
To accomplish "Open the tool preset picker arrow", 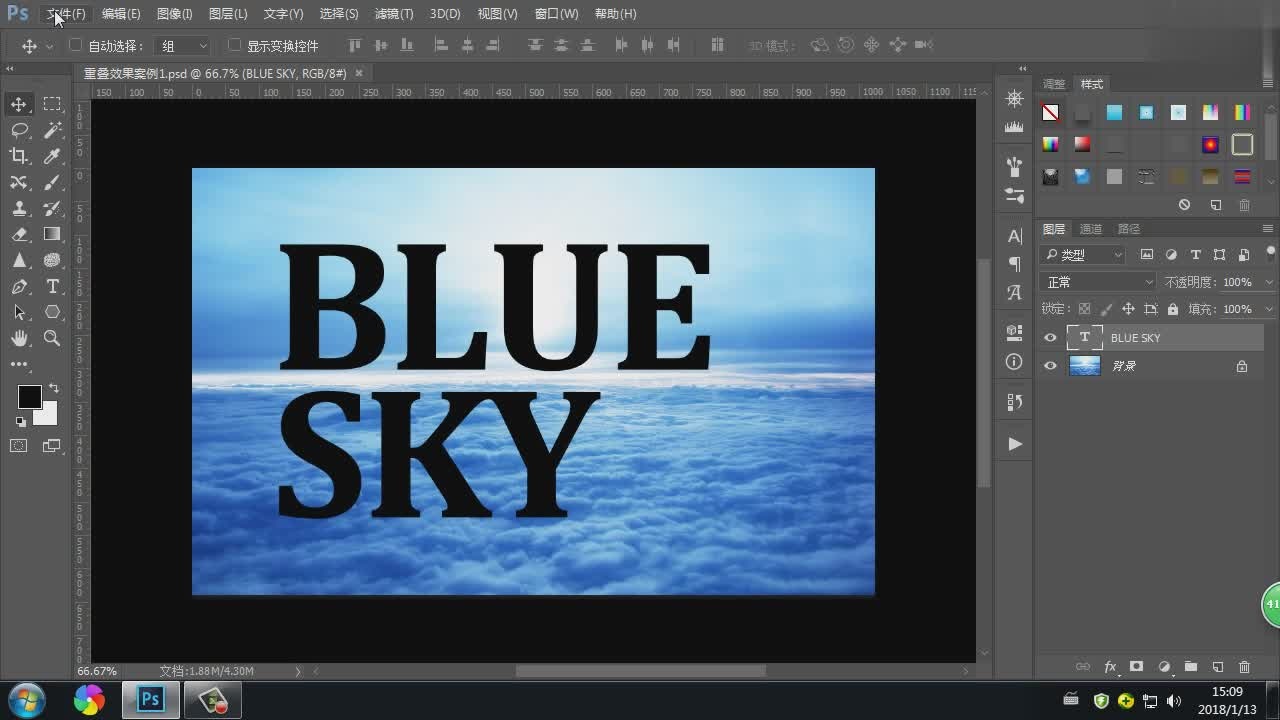I will coord(49,46).
